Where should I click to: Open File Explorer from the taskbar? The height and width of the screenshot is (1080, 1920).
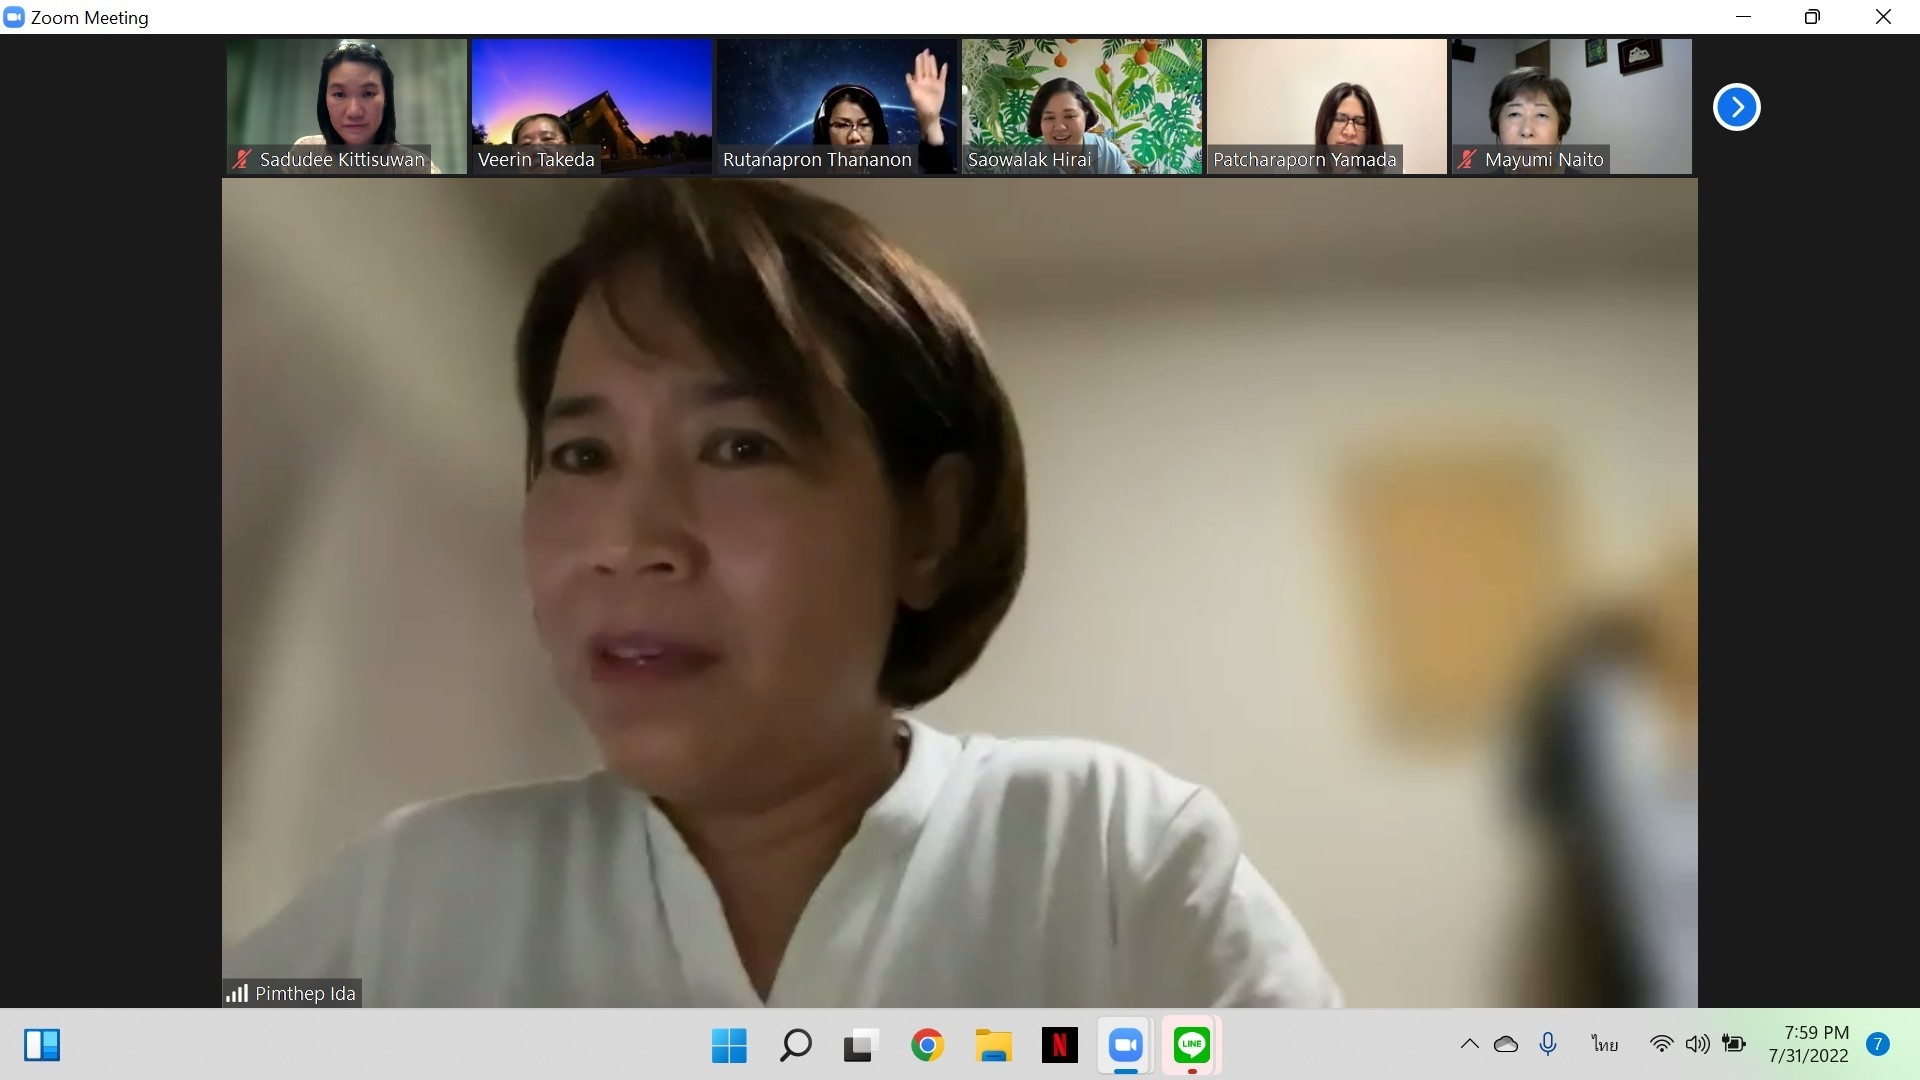pos(993,1046)
